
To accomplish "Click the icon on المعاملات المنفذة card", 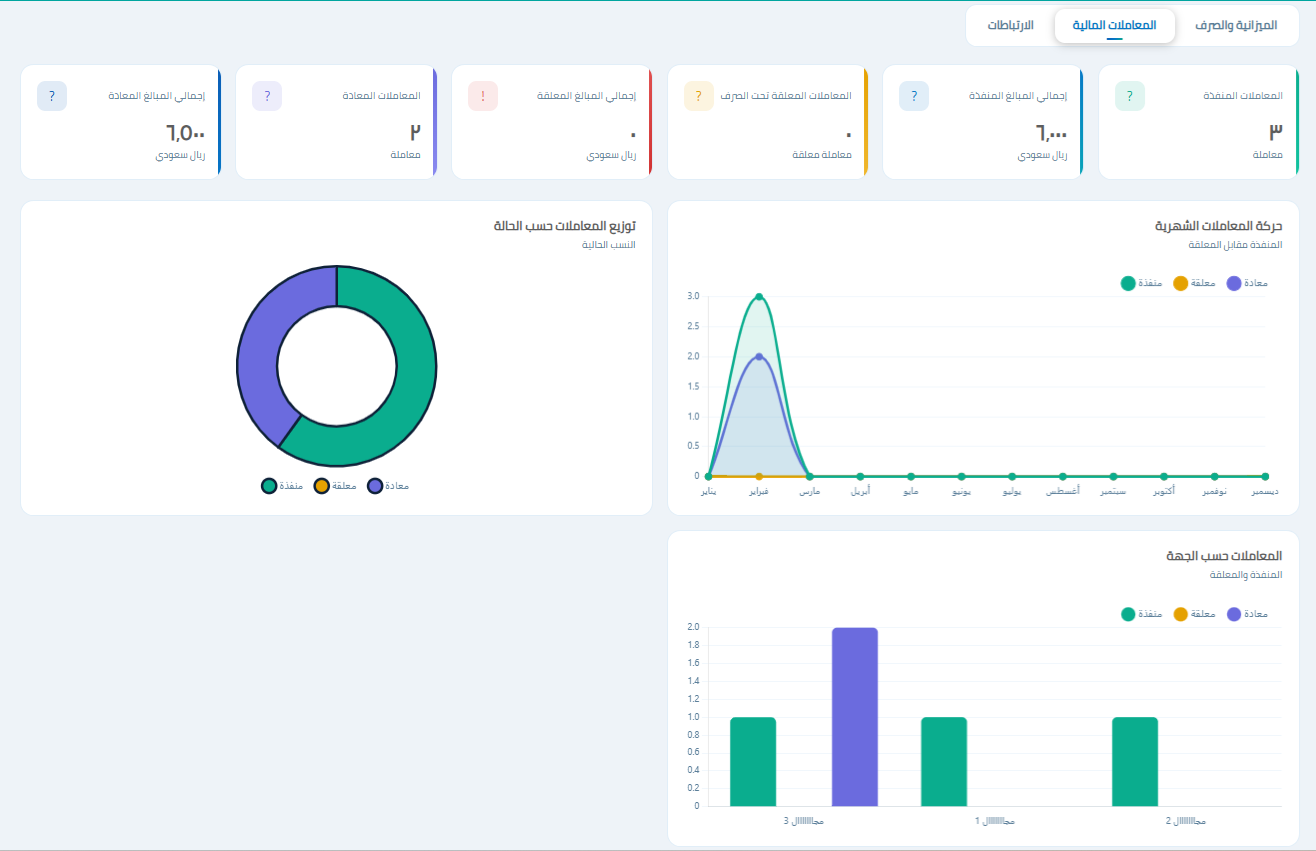I will click(1130, 96).
